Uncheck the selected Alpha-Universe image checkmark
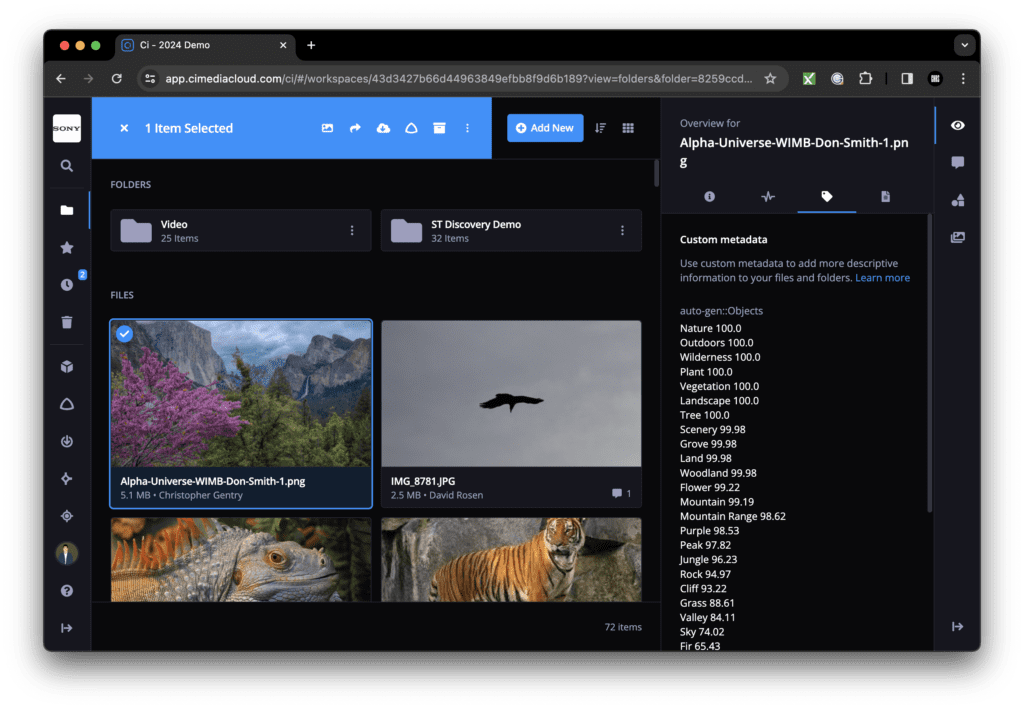The width and height of the screenshot is (1024, 709). 124,334
